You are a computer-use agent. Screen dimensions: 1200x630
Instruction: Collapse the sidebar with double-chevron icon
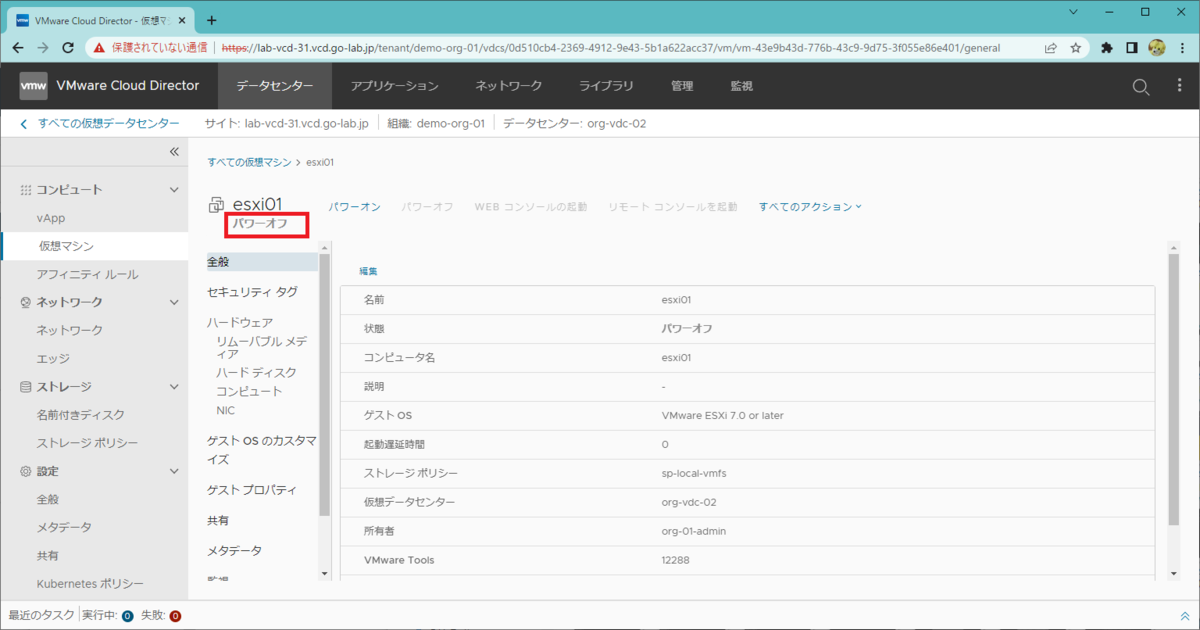coord(173,152)
